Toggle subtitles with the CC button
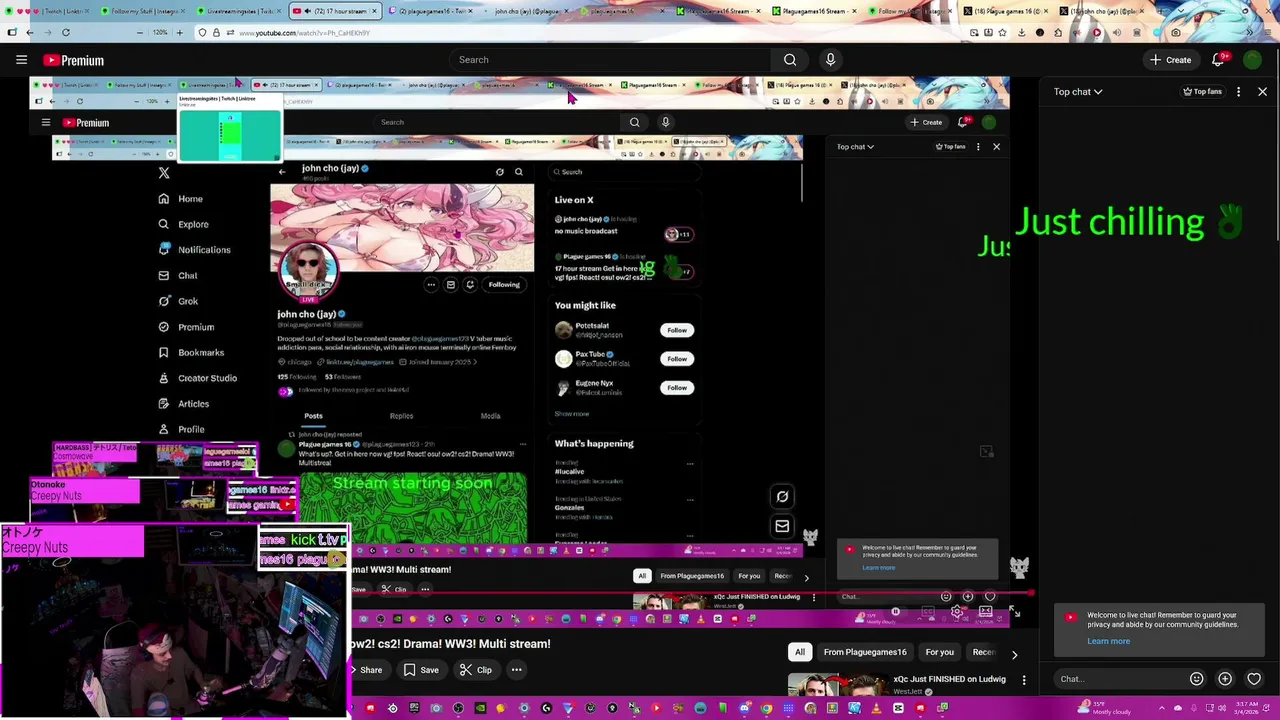Screen dimensions: 1280x720 927,611
